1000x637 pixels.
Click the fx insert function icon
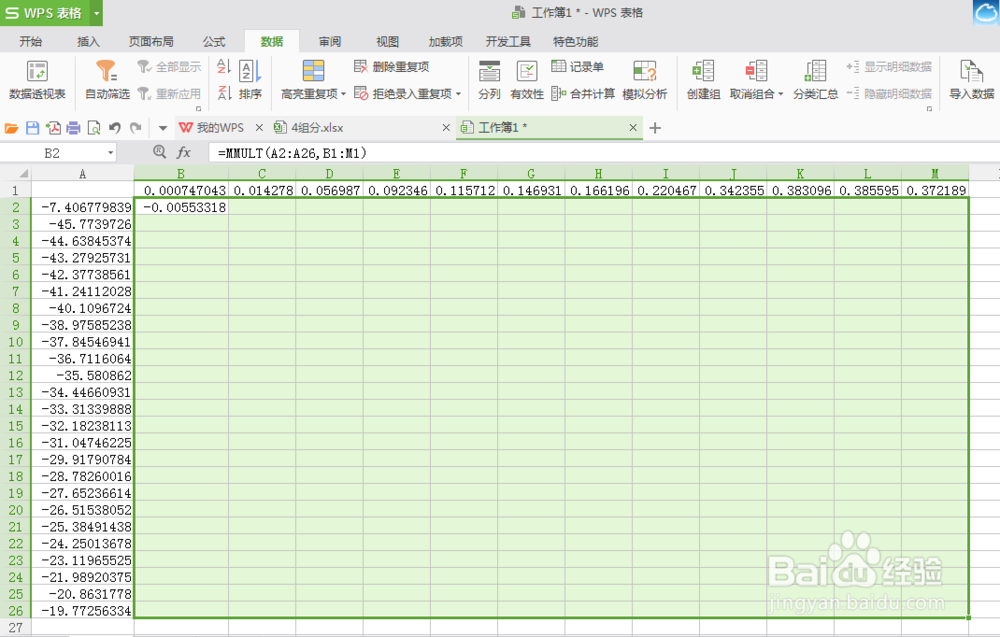[184, 152]
